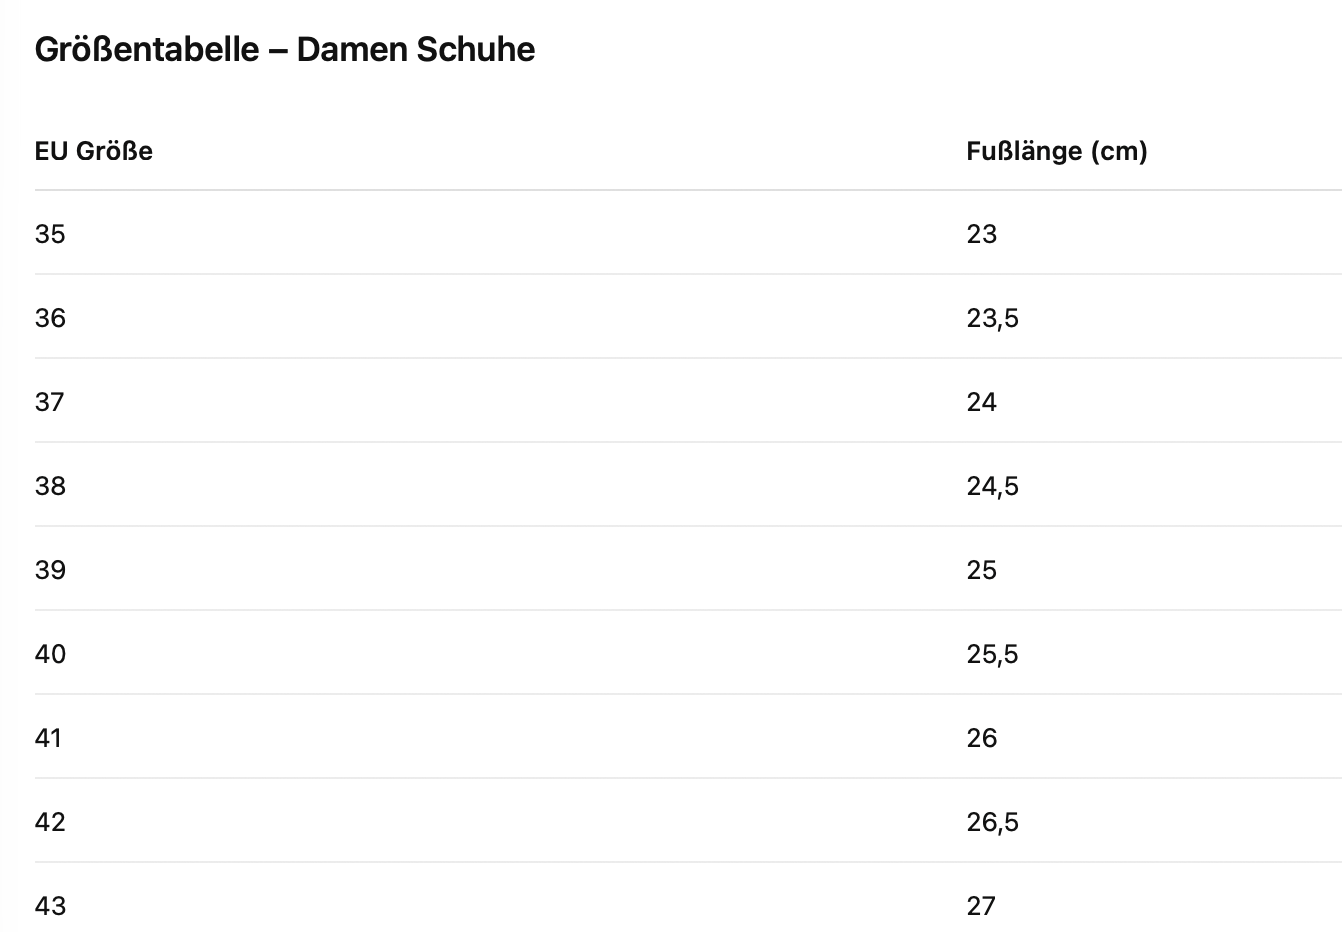Select EU size 42 cell

(x=50, y=822)
